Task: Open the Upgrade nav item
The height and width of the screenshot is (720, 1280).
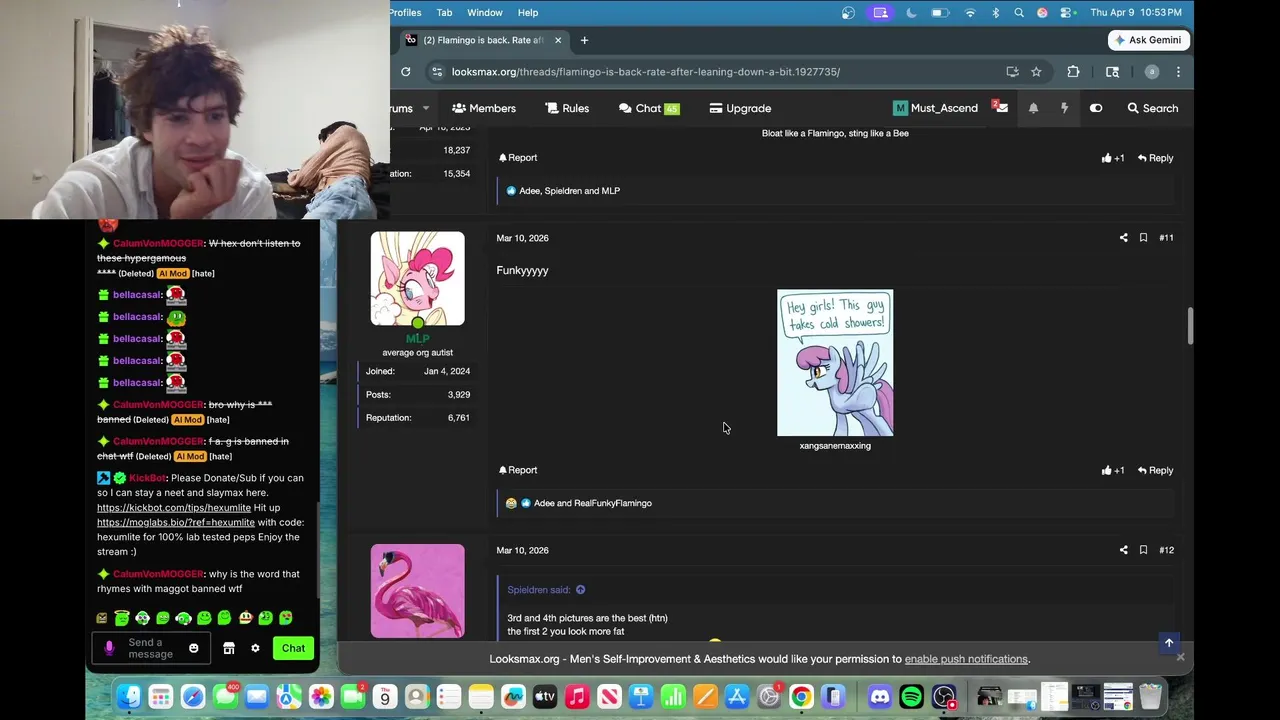Action: [x=740, y=108]
